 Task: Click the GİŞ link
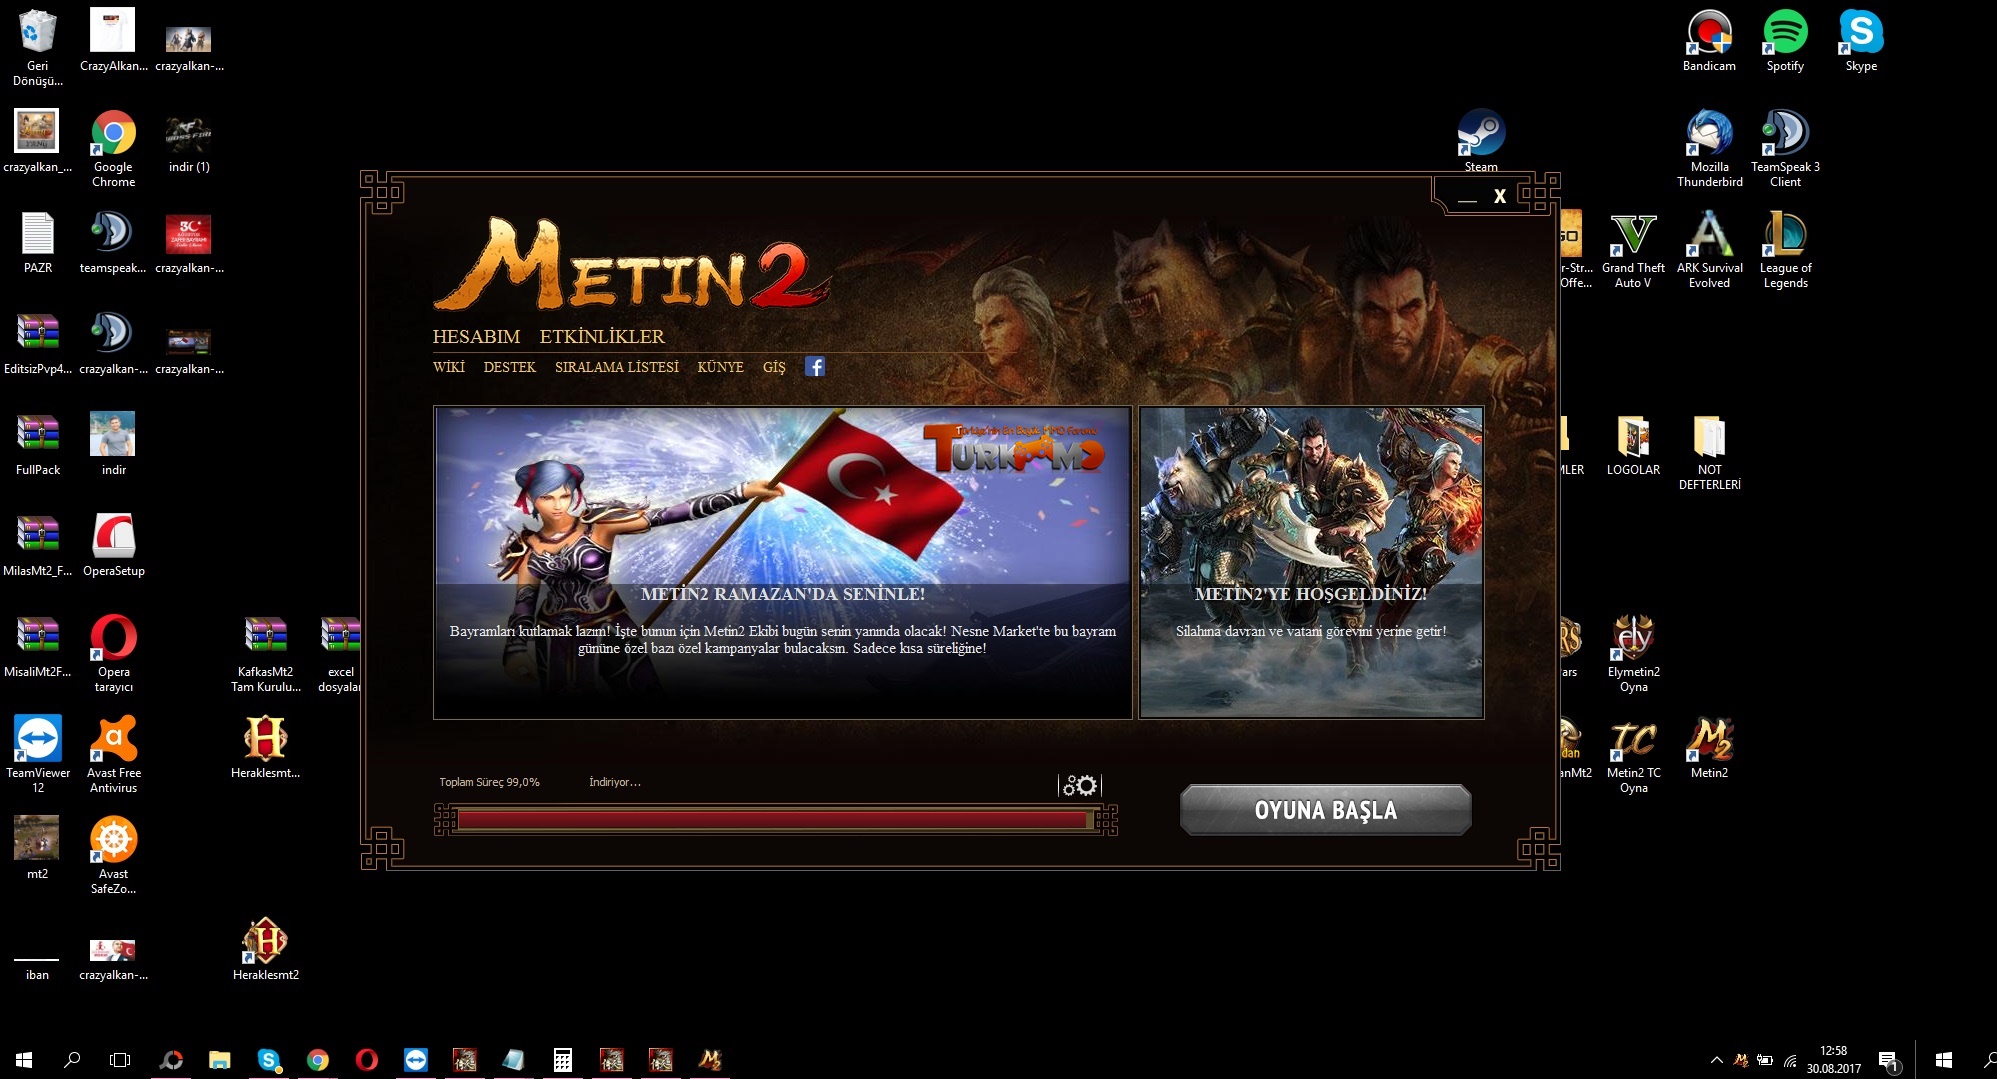(x=774, y=367)
